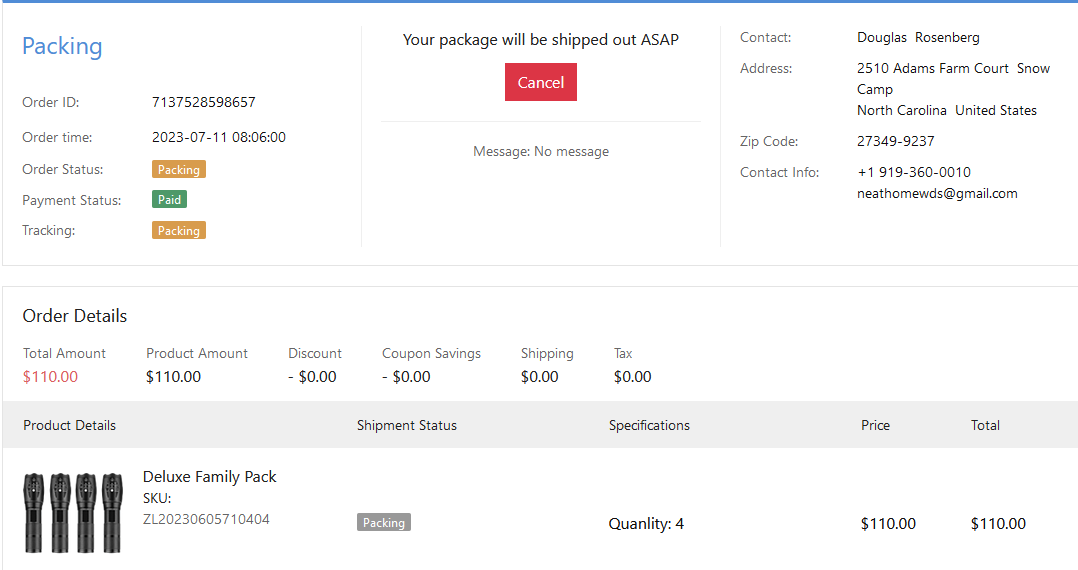This screenshot has height=570, width=1078.
Task: Select the green Paid payment status badge
Action: click(x=169, y=200)
